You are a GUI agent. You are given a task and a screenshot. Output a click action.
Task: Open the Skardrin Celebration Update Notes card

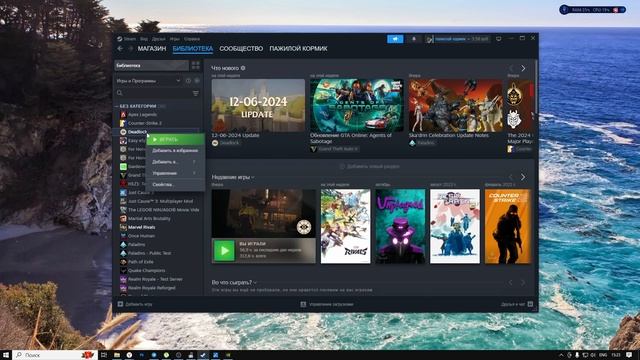455,105
